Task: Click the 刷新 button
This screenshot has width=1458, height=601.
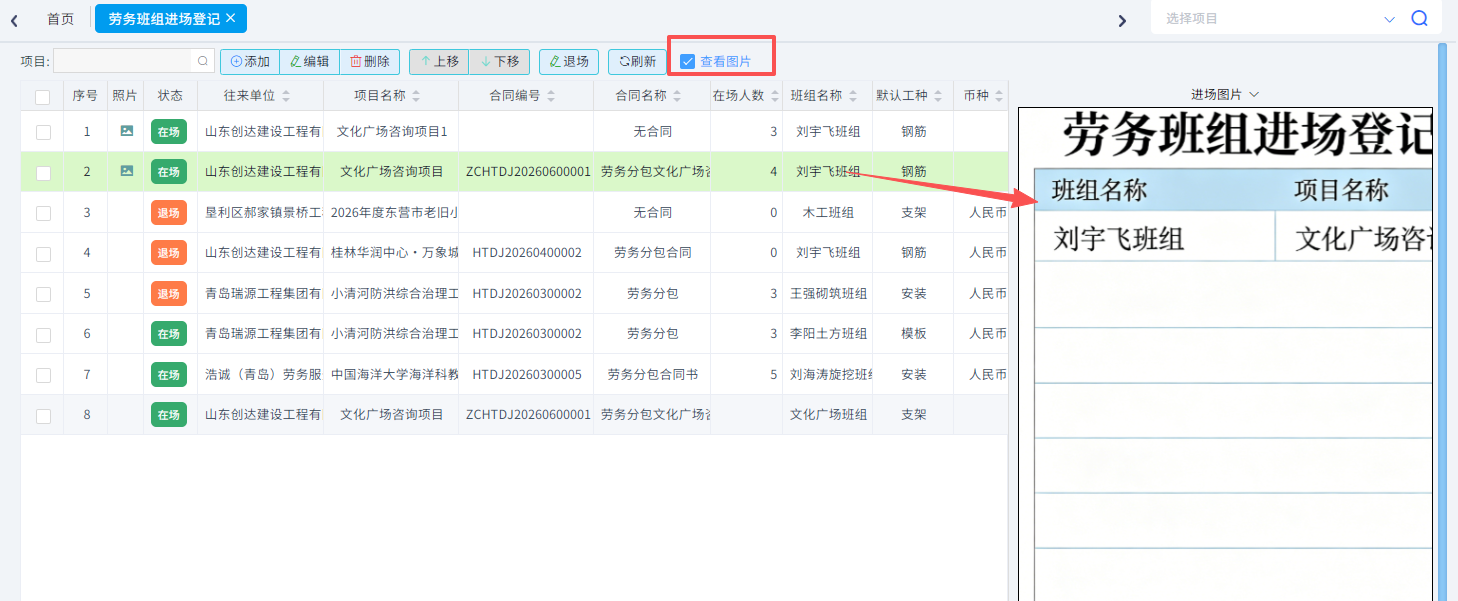Action: 637,61
